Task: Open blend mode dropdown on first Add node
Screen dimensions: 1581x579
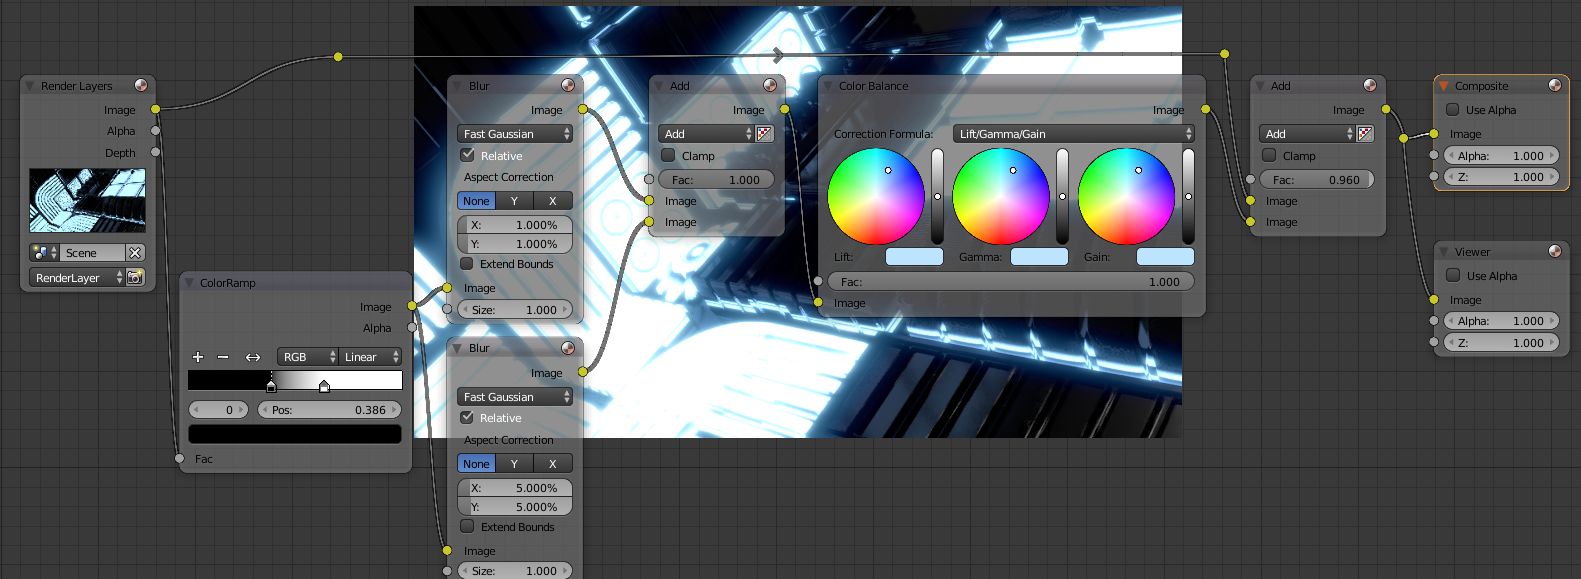Action: 706,134
